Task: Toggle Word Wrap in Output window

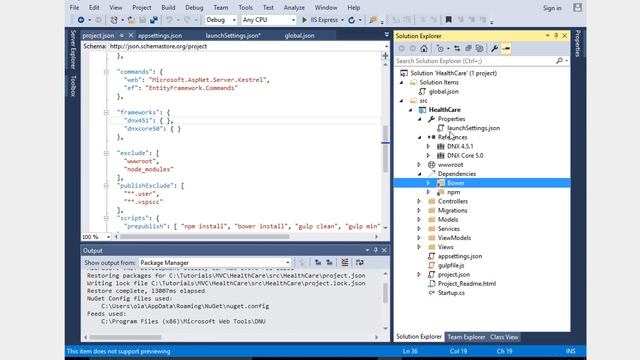Action: 360,262
